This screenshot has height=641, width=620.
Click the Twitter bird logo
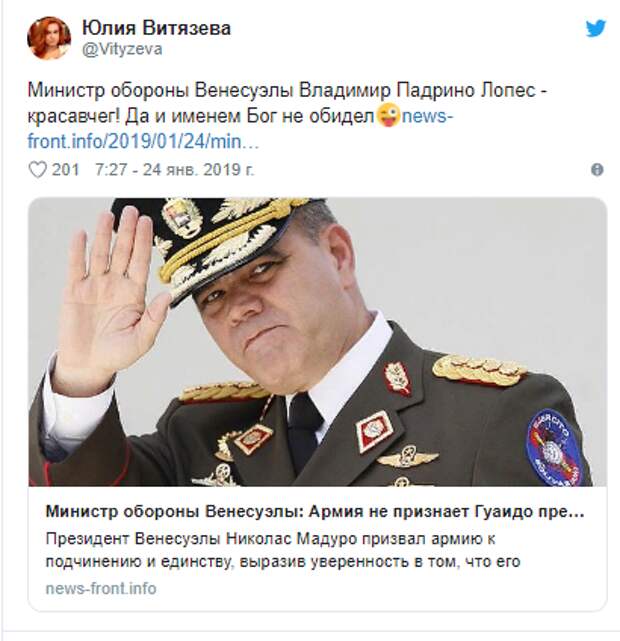coord(595,28)
